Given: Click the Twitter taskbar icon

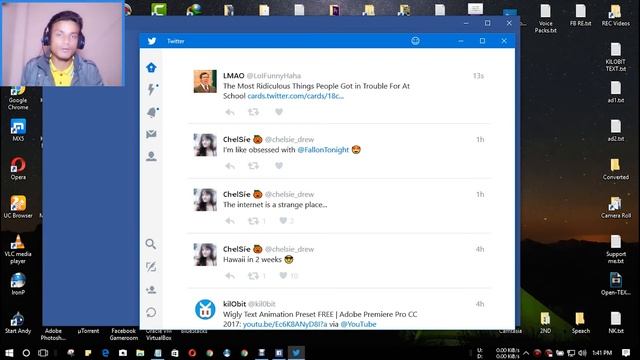Looking at the screenshot, I should [x=296, y=353].
